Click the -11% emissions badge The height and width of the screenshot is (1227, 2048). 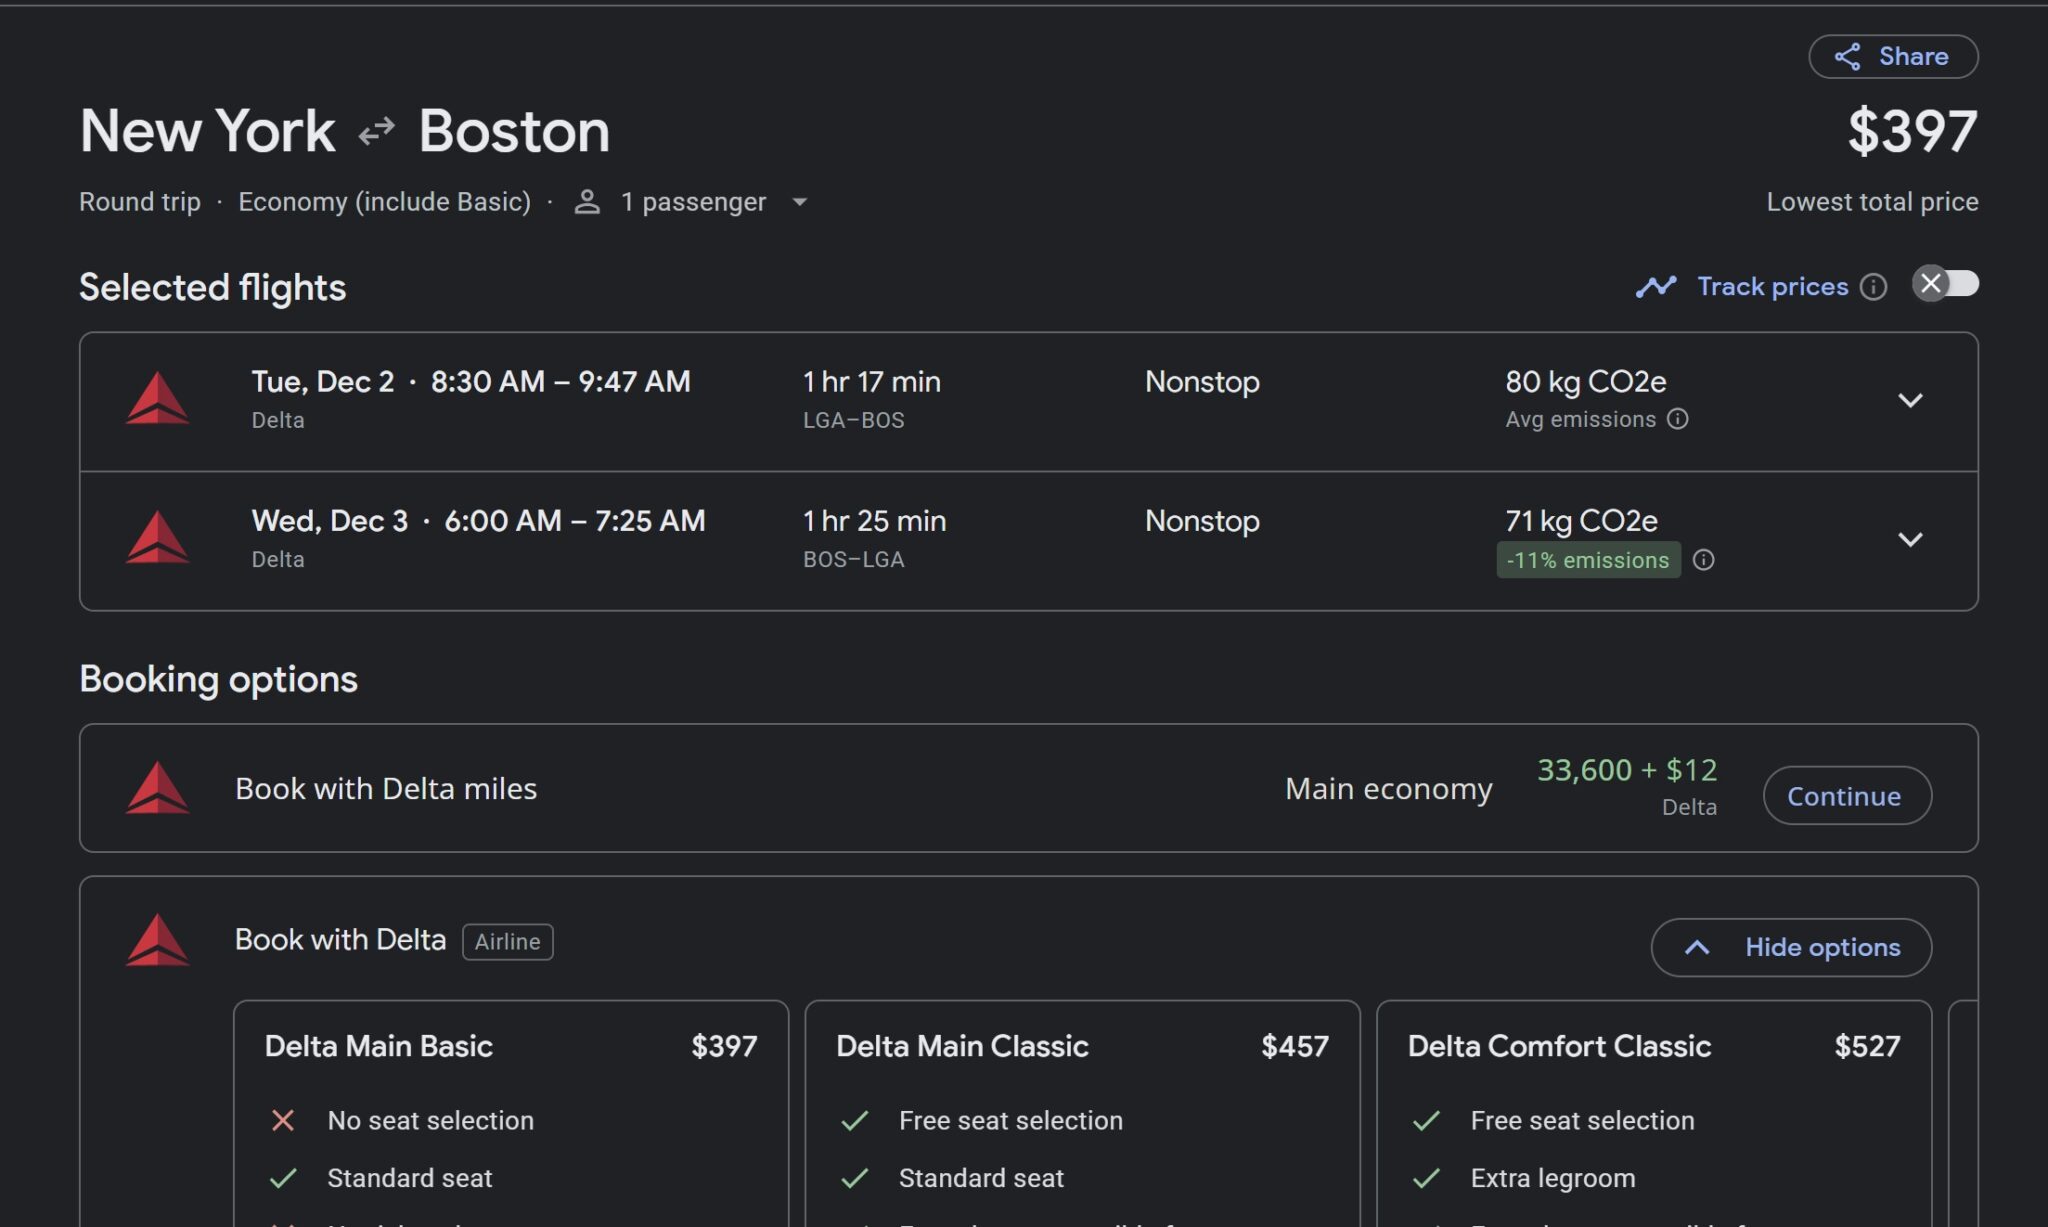point(1588,560)
